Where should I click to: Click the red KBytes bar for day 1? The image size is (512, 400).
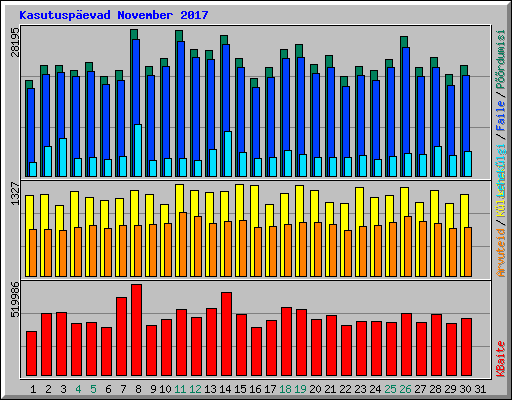coord(31,354)
